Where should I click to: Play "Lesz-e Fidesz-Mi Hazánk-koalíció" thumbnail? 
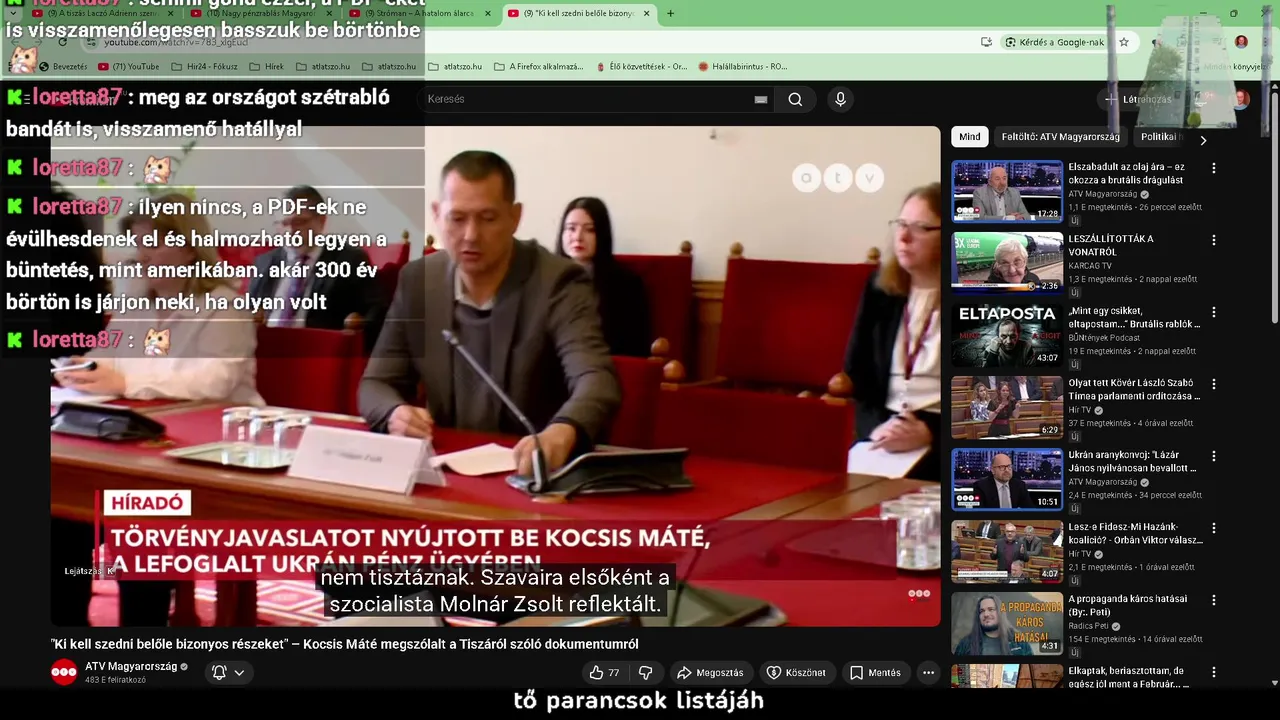point(1007,551)
